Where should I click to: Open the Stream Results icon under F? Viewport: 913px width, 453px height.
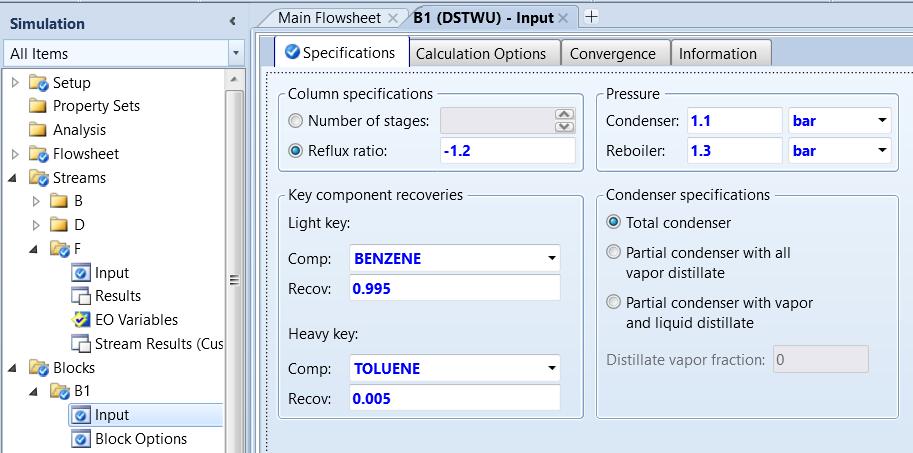81,344
